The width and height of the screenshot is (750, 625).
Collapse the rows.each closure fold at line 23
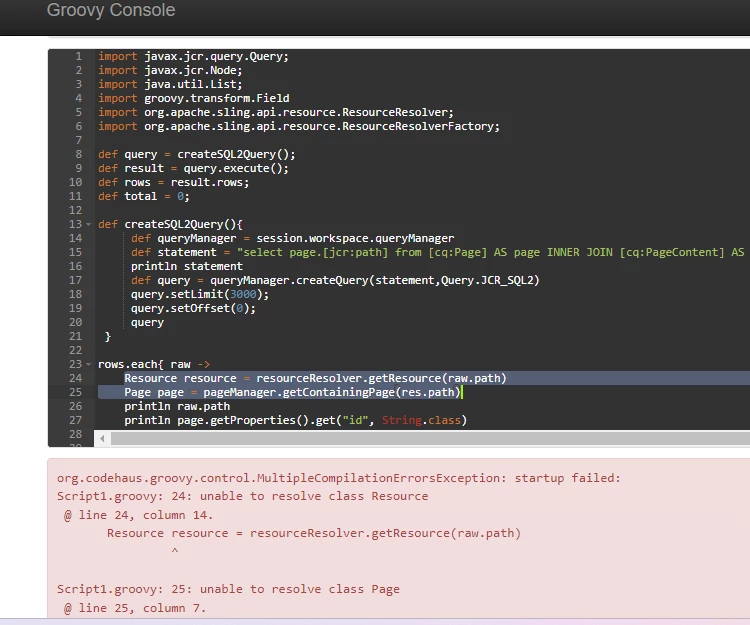pos(88,364)
